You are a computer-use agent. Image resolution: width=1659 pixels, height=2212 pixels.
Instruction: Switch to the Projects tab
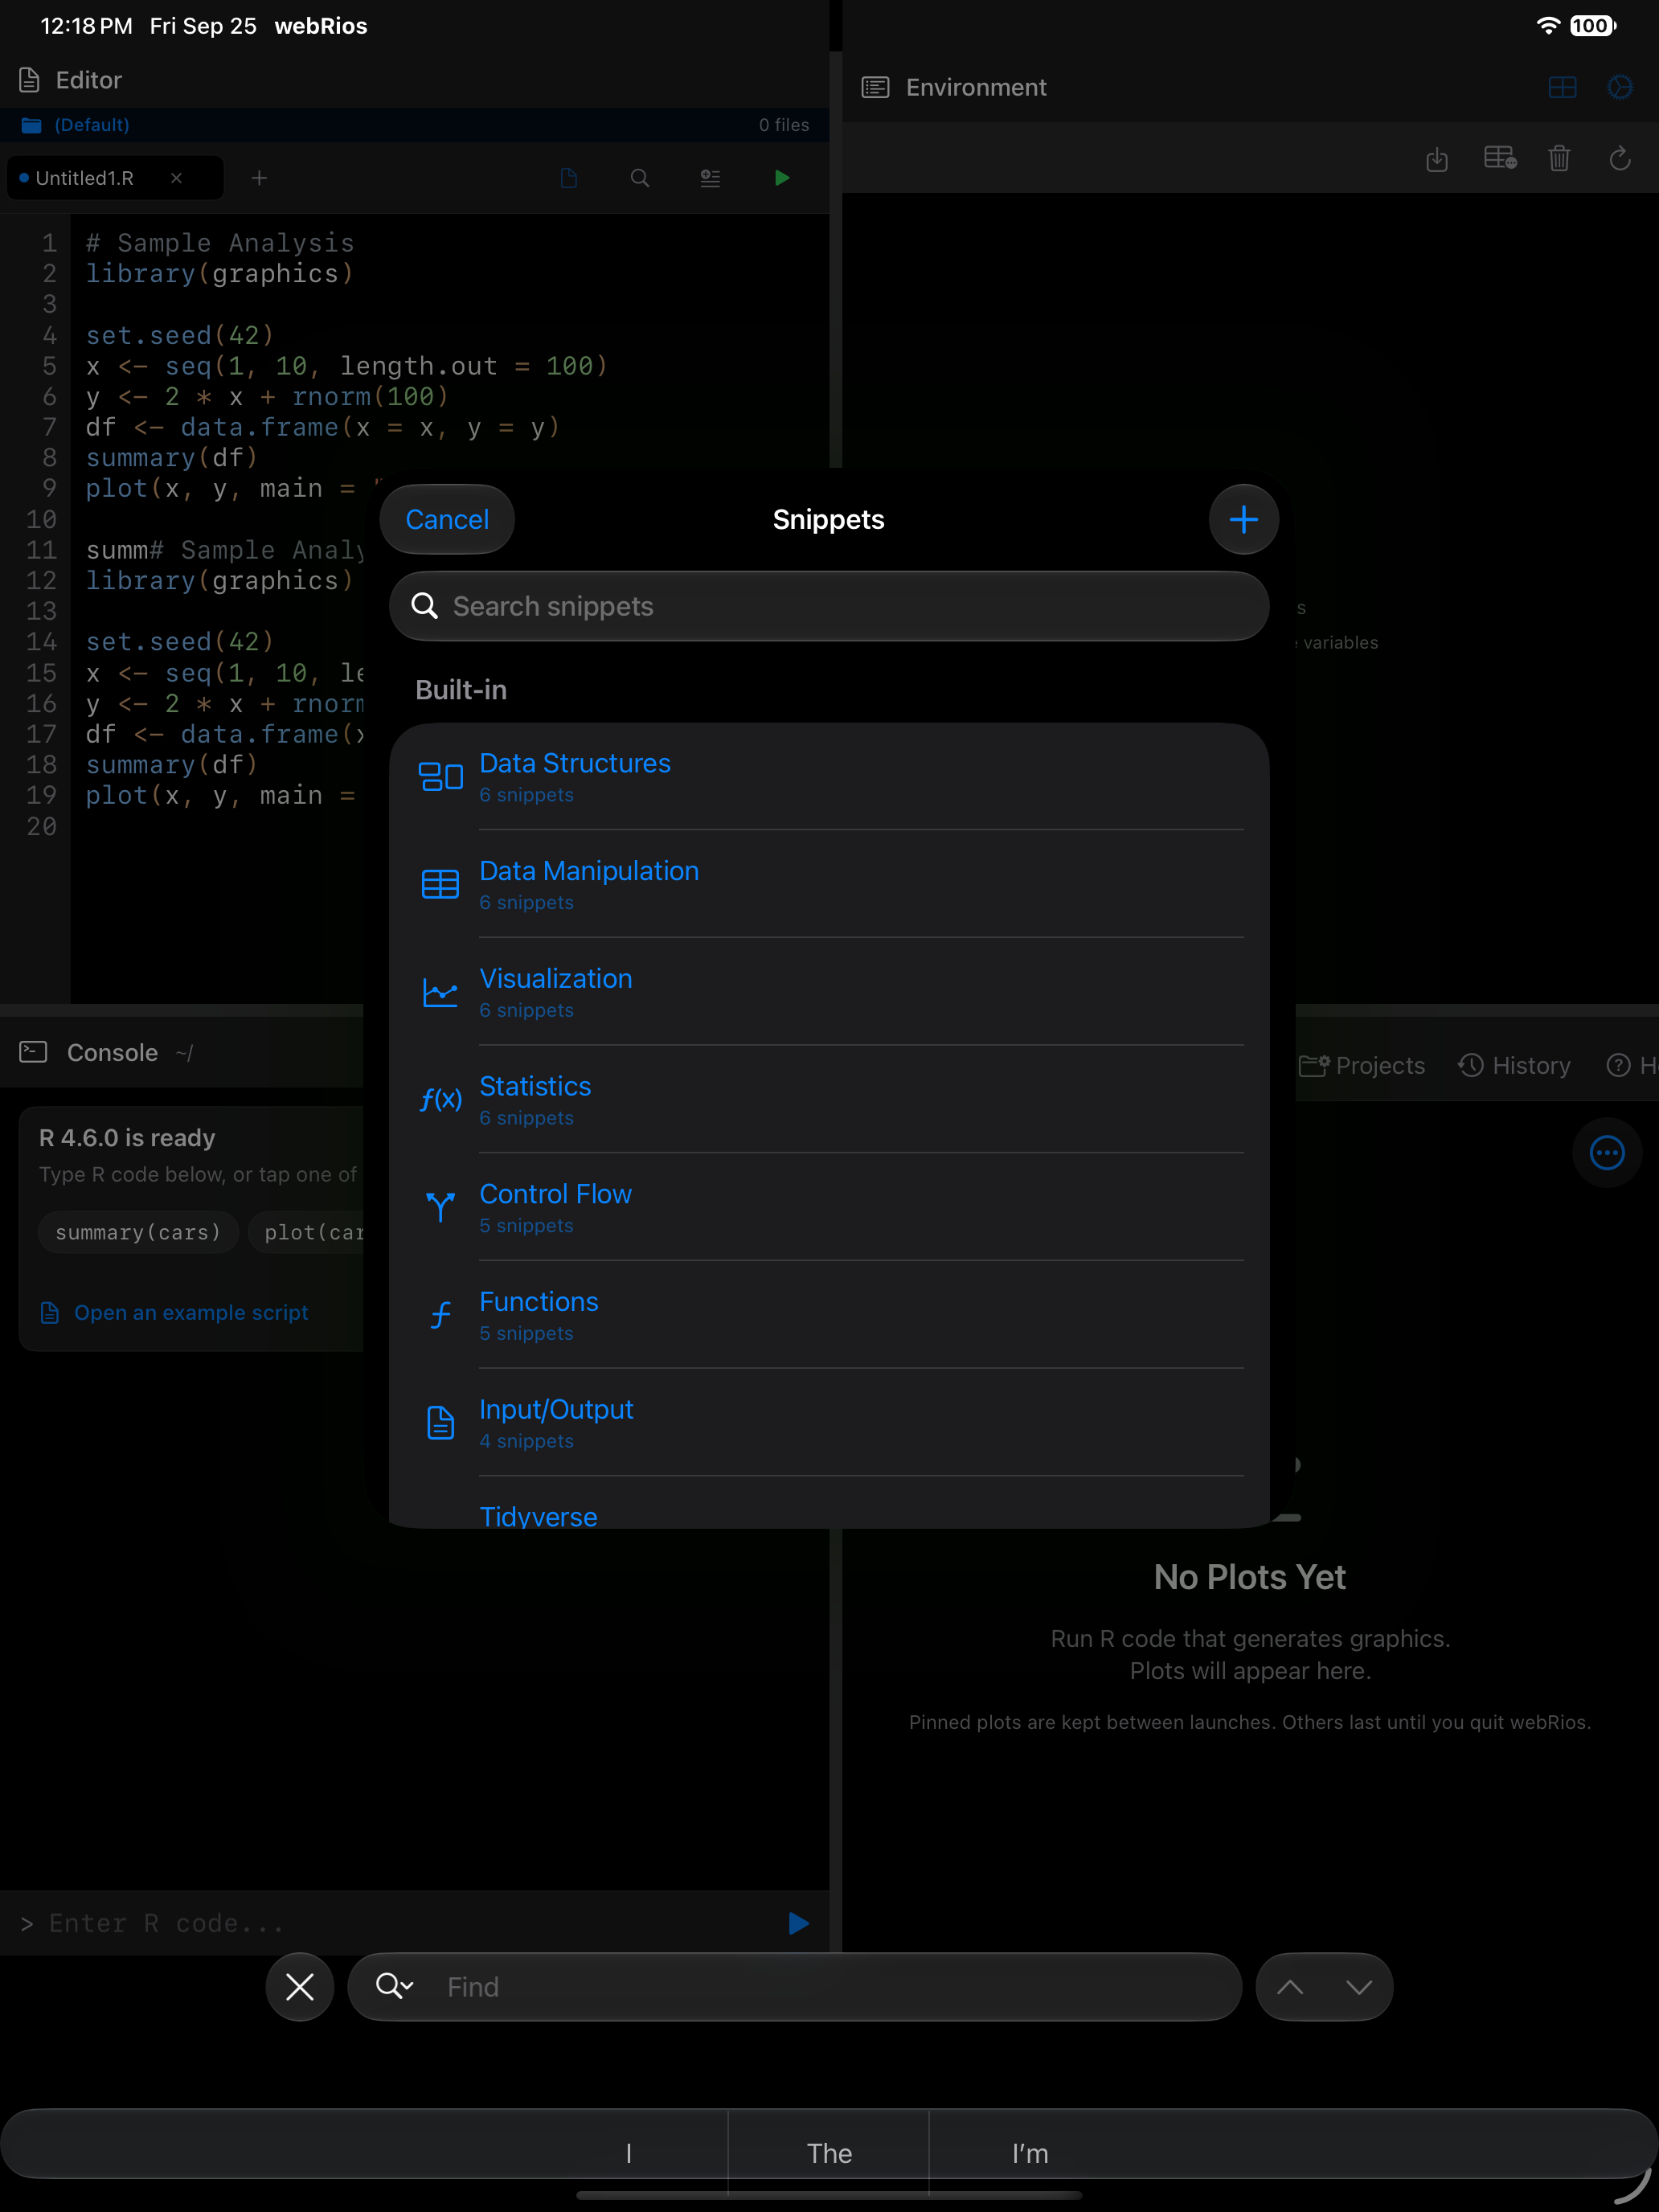point(1362,1065)
